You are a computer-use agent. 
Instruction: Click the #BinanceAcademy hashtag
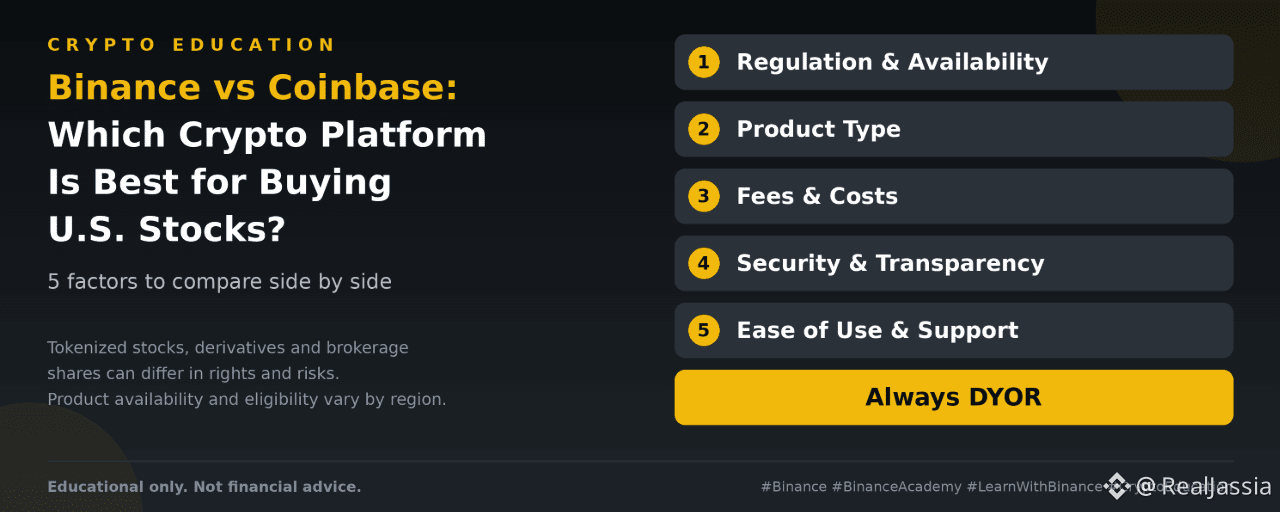896,487
